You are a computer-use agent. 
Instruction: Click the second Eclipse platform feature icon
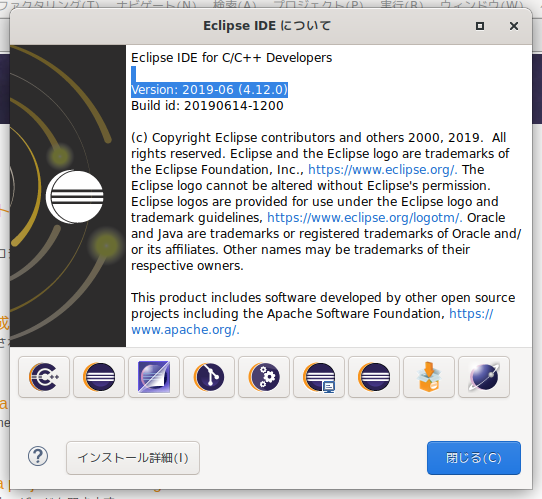pyautogui.click(x=99, y=377)
